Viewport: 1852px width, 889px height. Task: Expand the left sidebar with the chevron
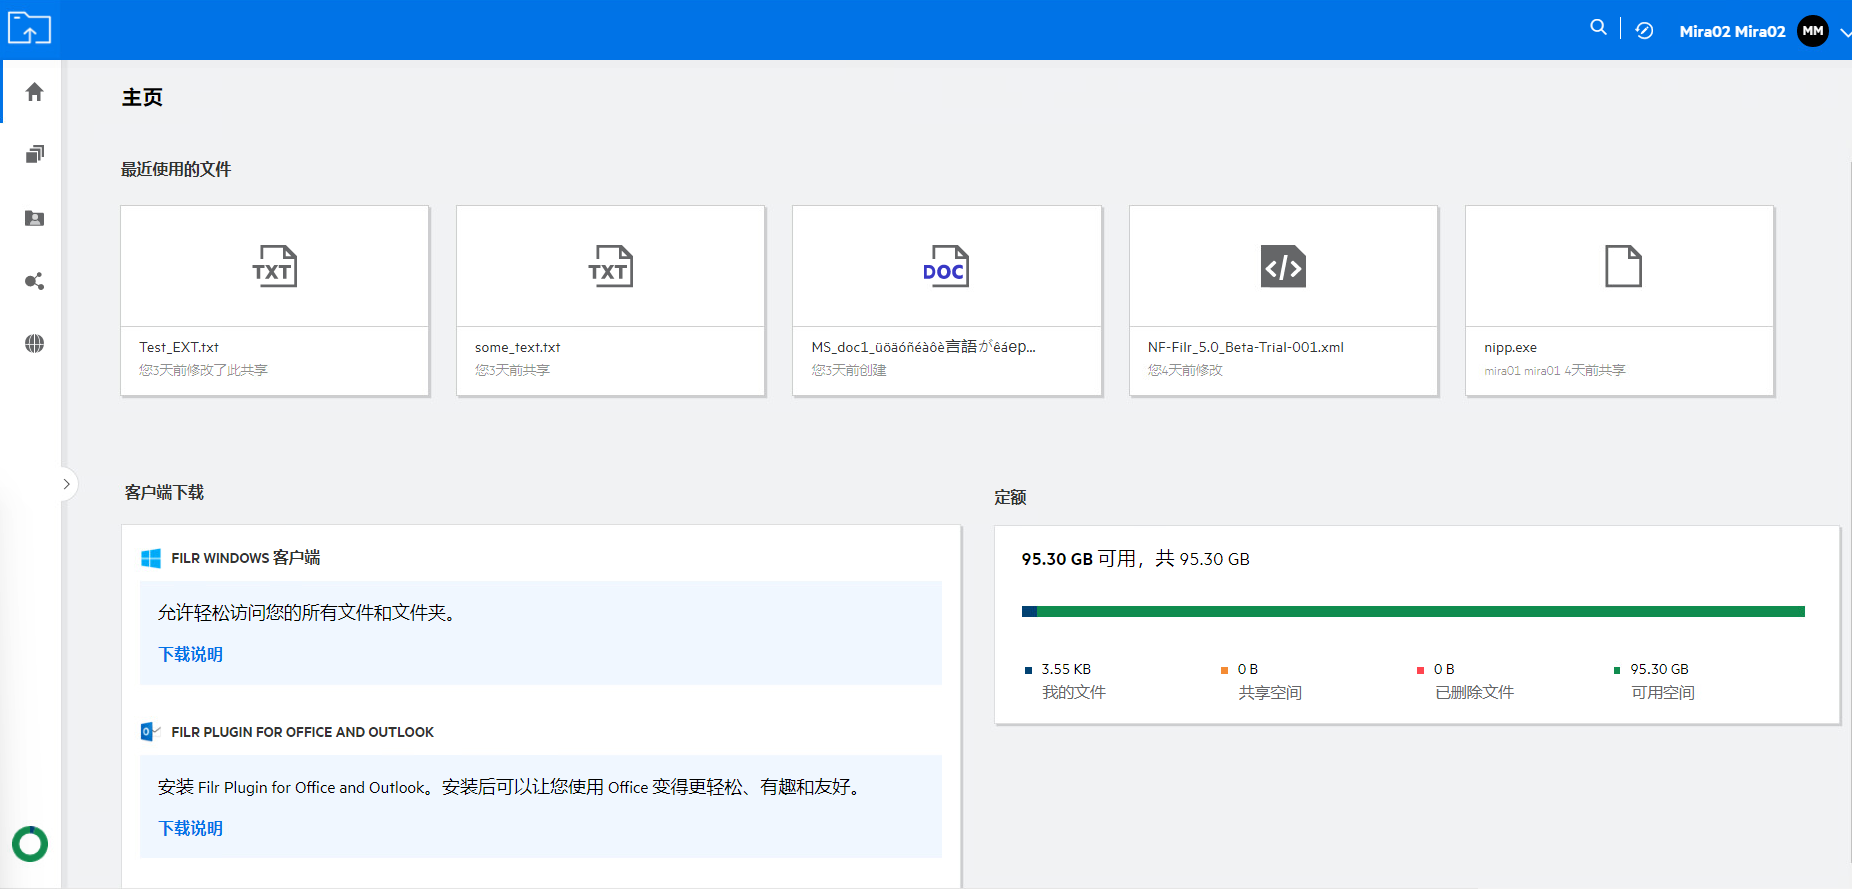[67, 485]
